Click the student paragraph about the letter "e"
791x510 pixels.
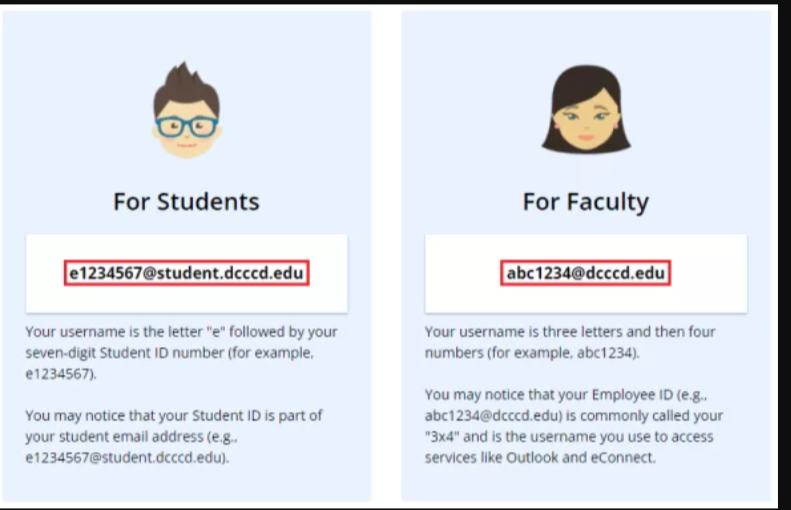[182, 353]
